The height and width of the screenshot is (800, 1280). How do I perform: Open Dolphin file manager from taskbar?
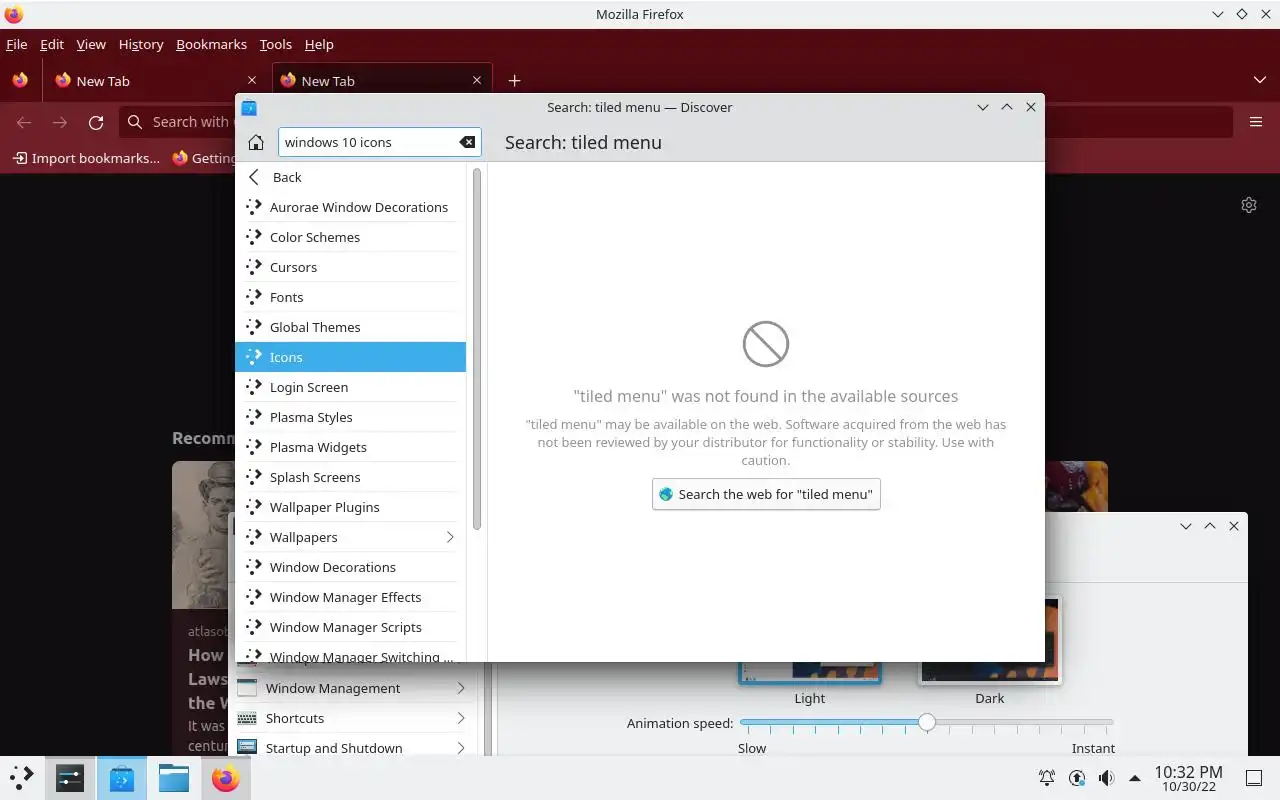pyautogui.click(x=174, y=777)
